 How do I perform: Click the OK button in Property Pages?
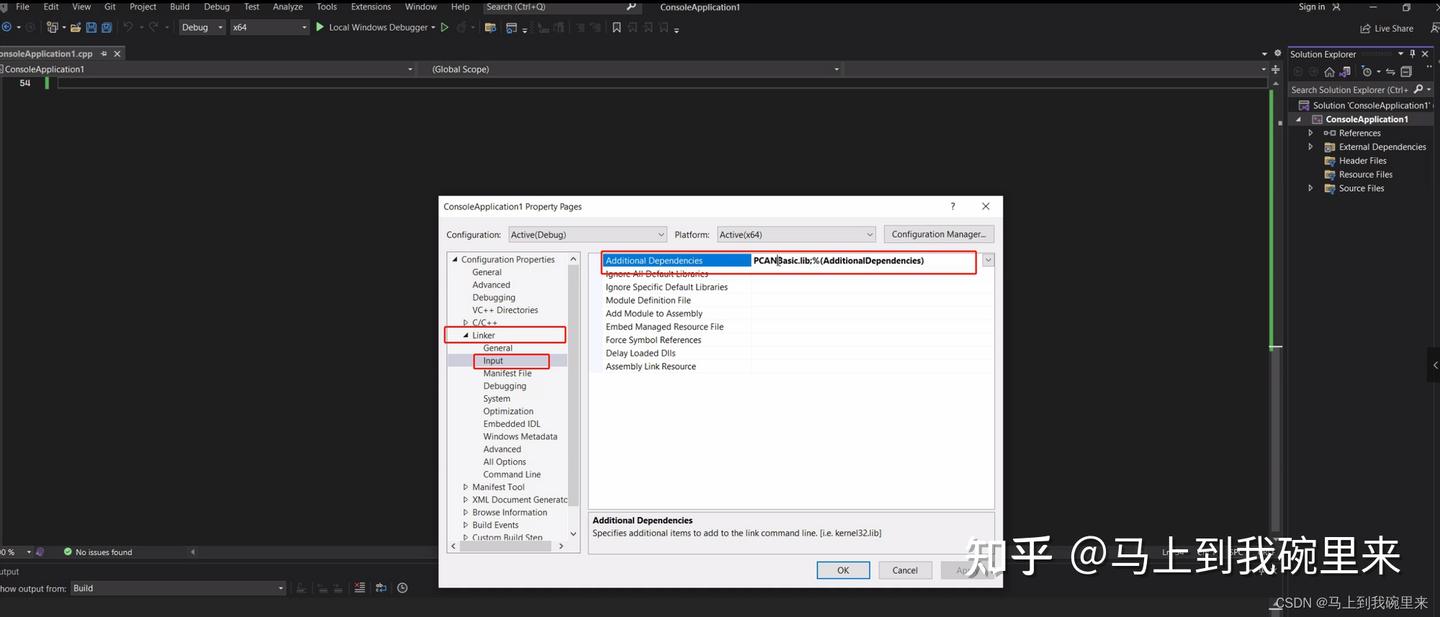[843, 569]
